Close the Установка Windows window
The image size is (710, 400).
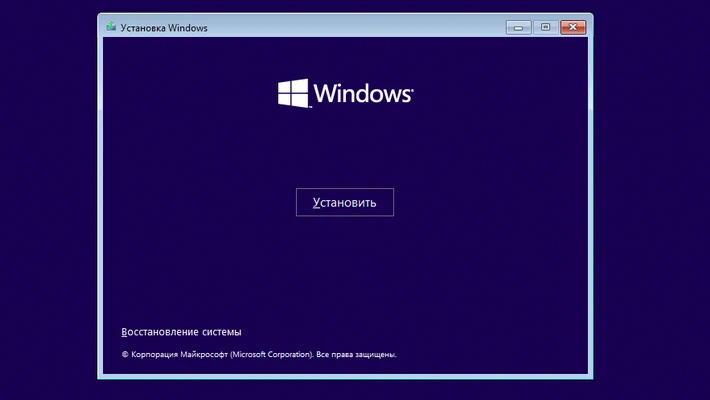point(573,28)
